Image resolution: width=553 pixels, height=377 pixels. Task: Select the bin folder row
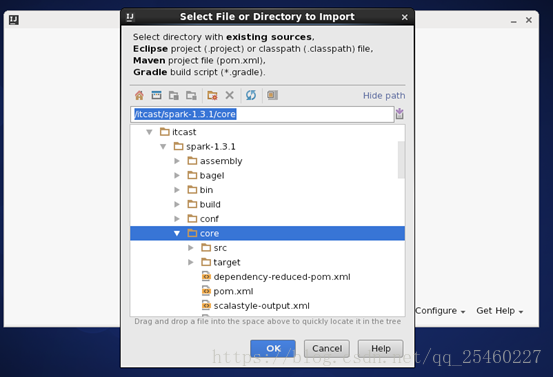[267, 190]
